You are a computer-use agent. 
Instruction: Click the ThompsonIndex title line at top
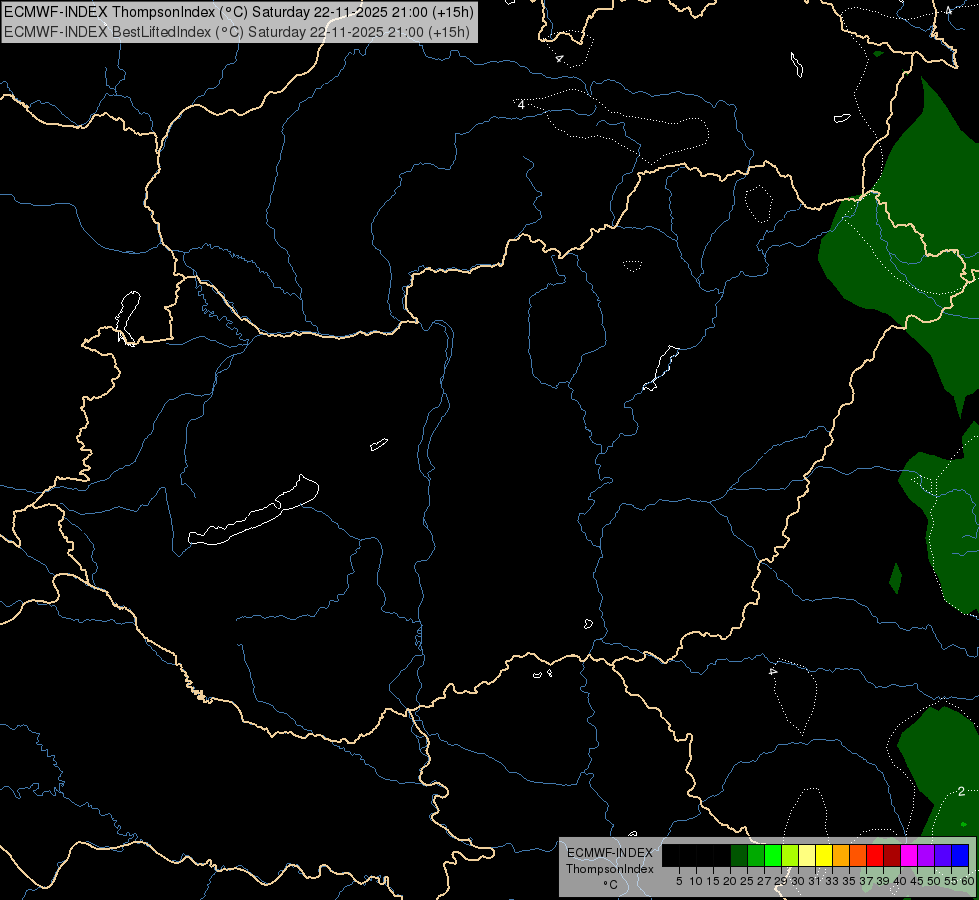point(239,12)
